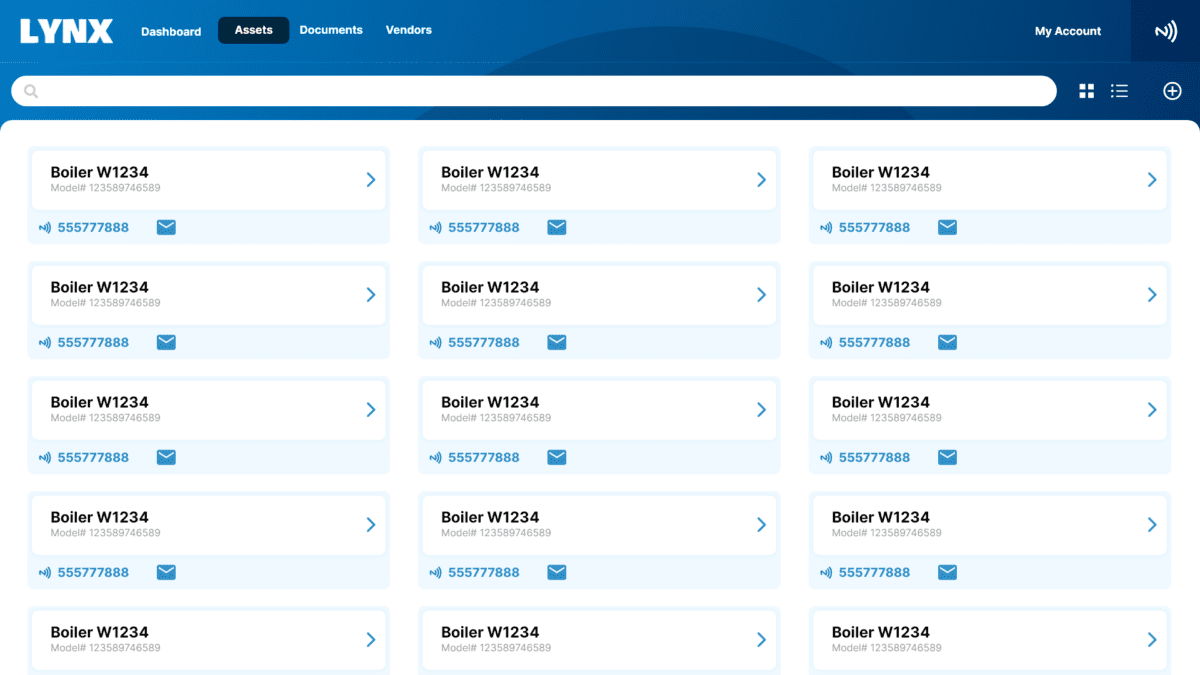This screenshot has width=1200, height=675.
Task: Open My Account
Action: [x=1067, y=31]
